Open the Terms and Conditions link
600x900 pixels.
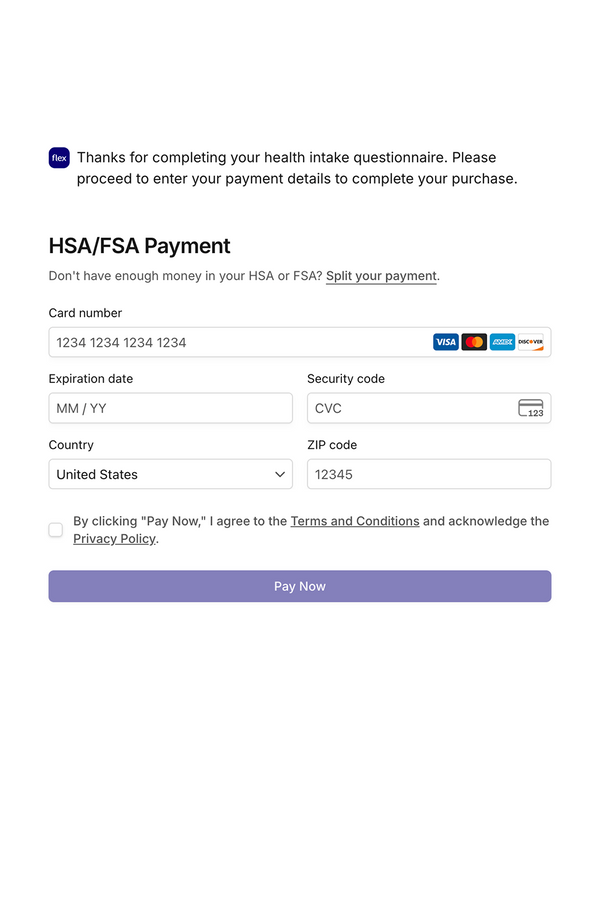click(x=355, y=521)
